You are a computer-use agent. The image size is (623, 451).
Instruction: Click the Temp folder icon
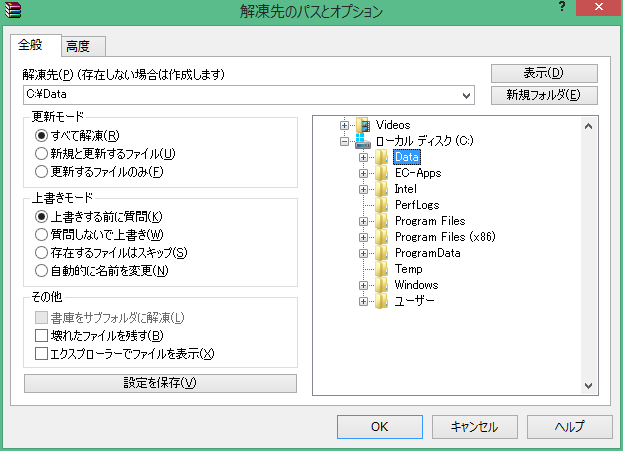[x=382, y=269]
